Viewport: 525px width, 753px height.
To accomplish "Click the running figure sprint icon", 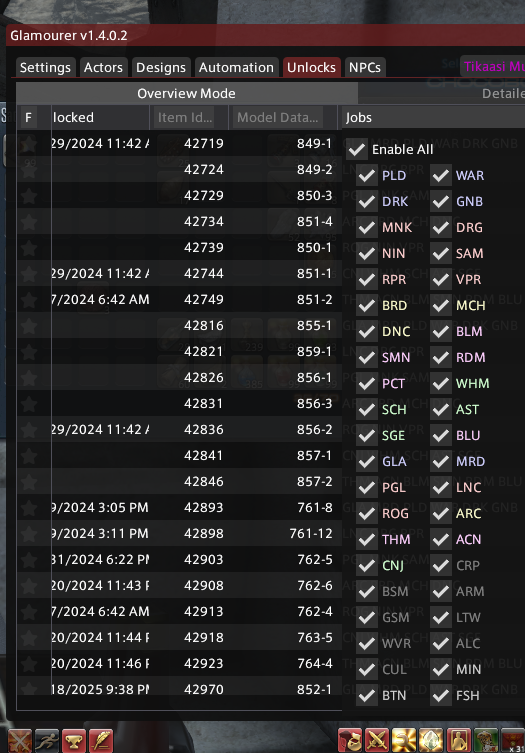I will pyautogui.click(x=46, y=741).
